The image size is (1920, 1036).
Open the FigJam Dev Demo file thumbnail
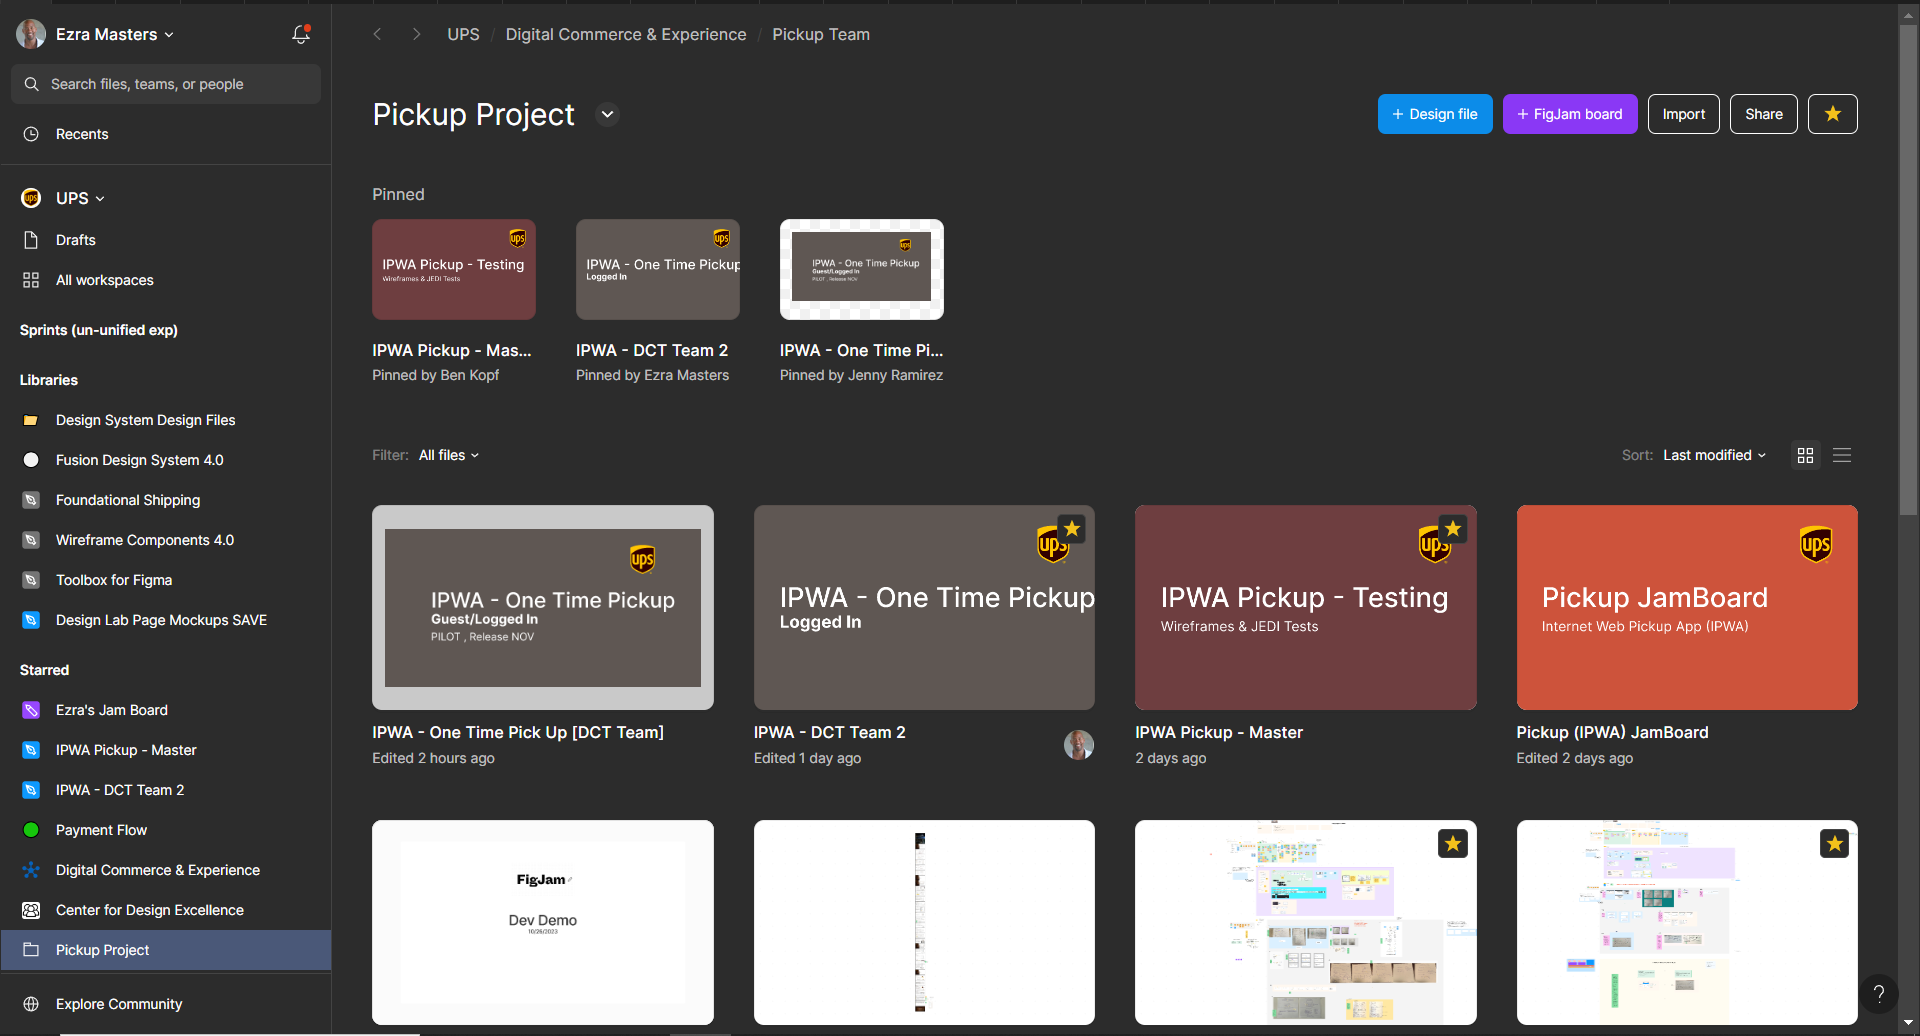(543, 922)
